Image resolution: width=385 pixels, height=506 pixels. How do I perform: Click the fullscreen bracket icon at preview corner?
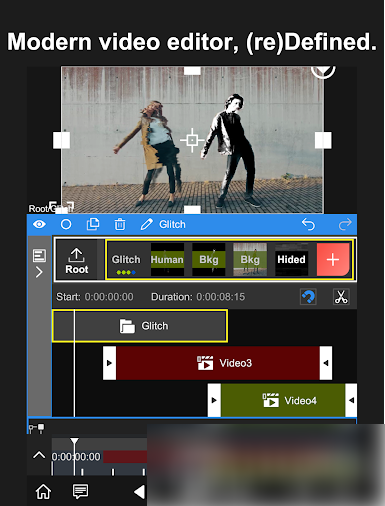61,207
